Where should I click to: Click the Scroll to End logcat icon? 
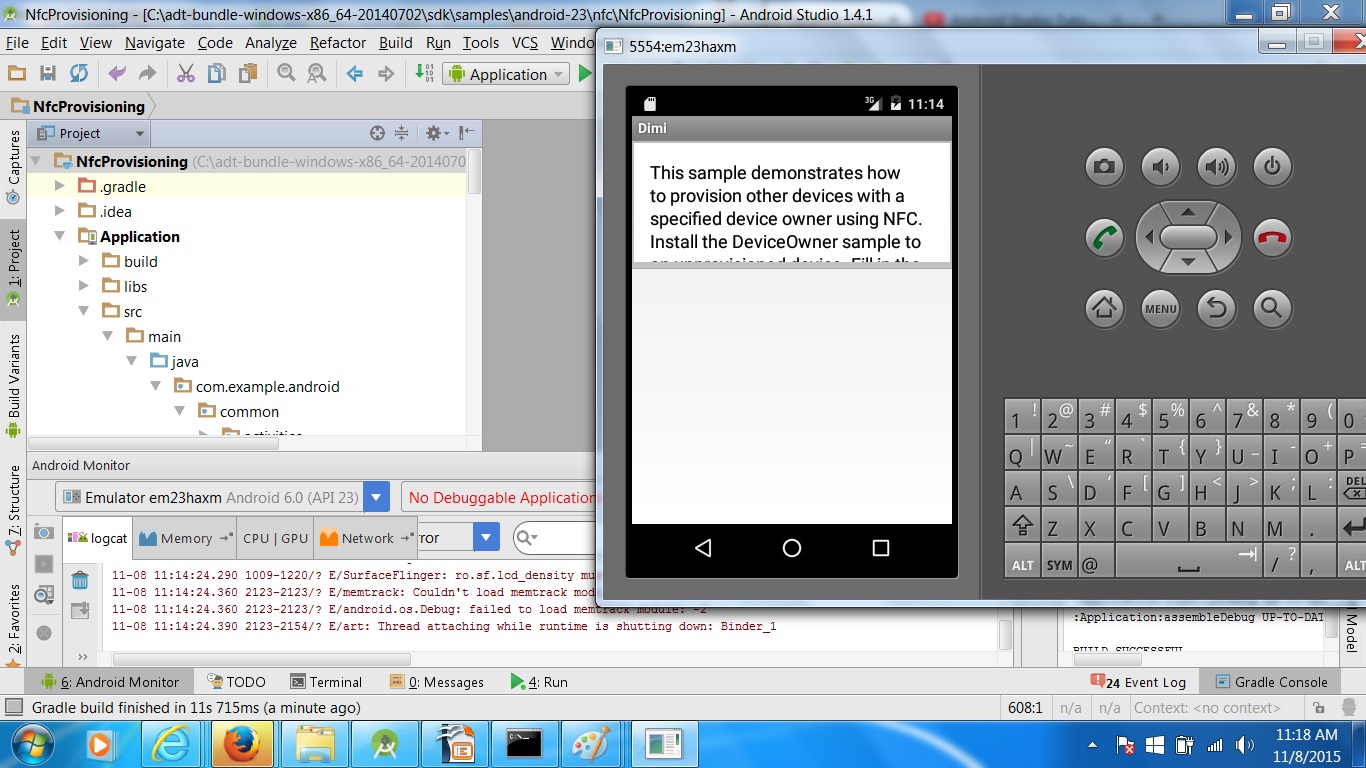click(80, 610)
